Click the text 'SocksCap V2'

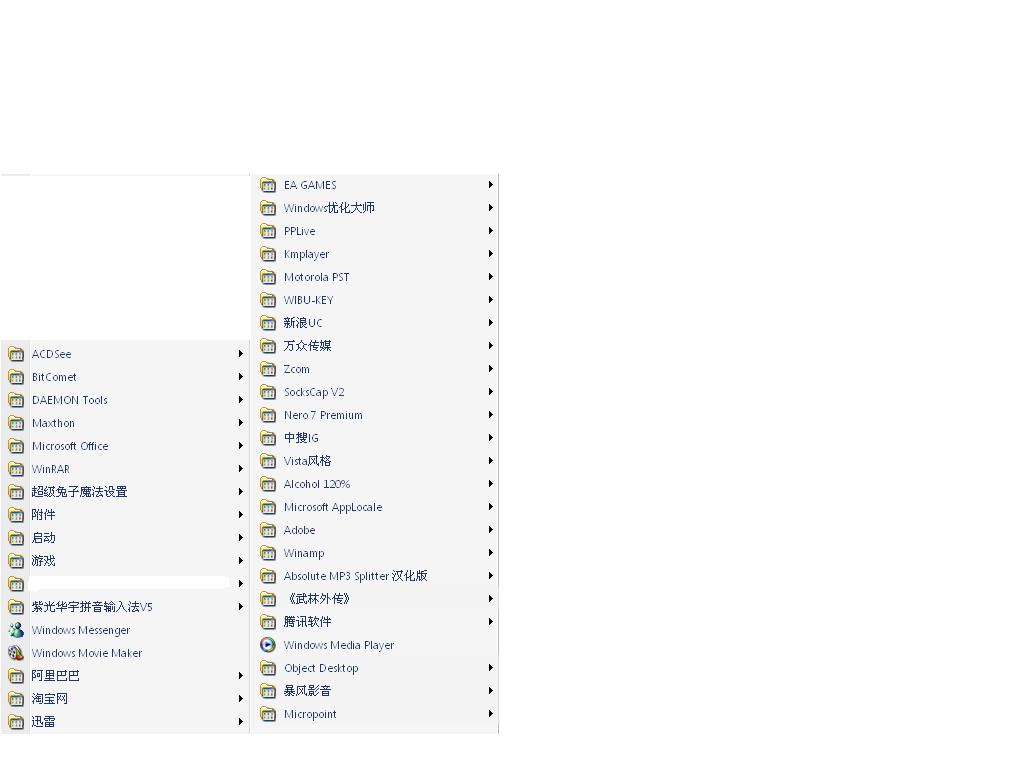point(314,392)
